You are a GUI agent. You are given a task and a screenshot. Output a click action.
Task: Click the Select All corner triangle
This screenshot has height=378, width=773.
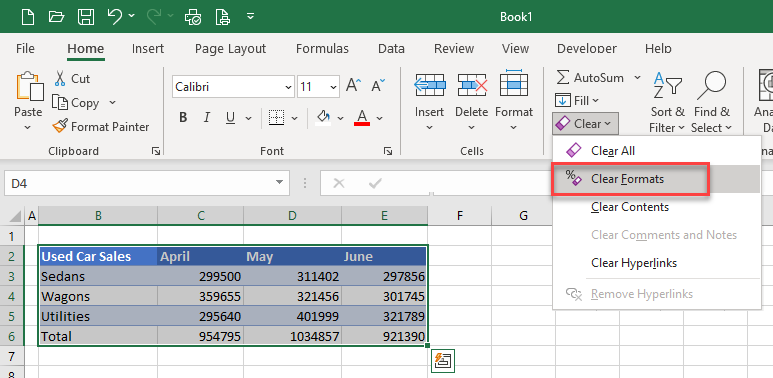[x=15, y=216]
